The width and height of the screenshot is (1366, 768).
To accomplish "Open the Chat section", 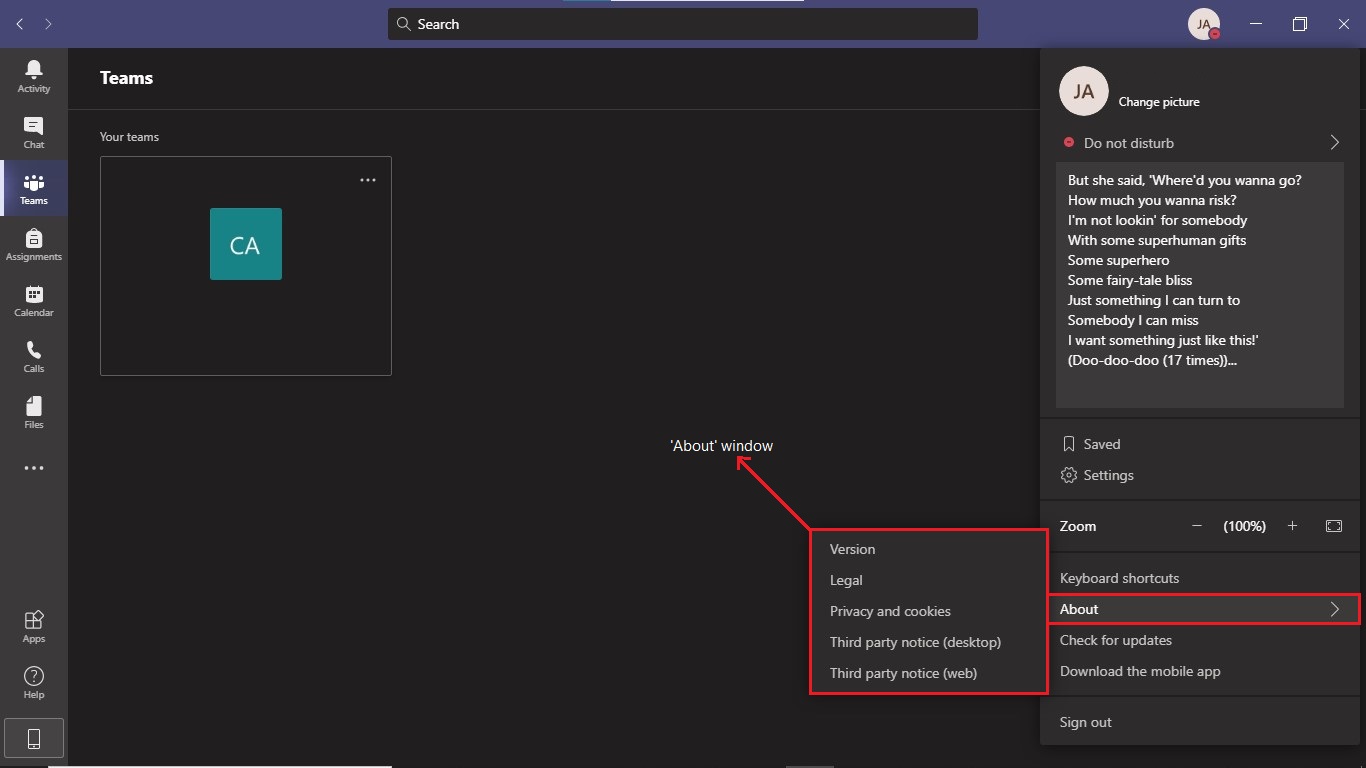I will coord(34,132).
